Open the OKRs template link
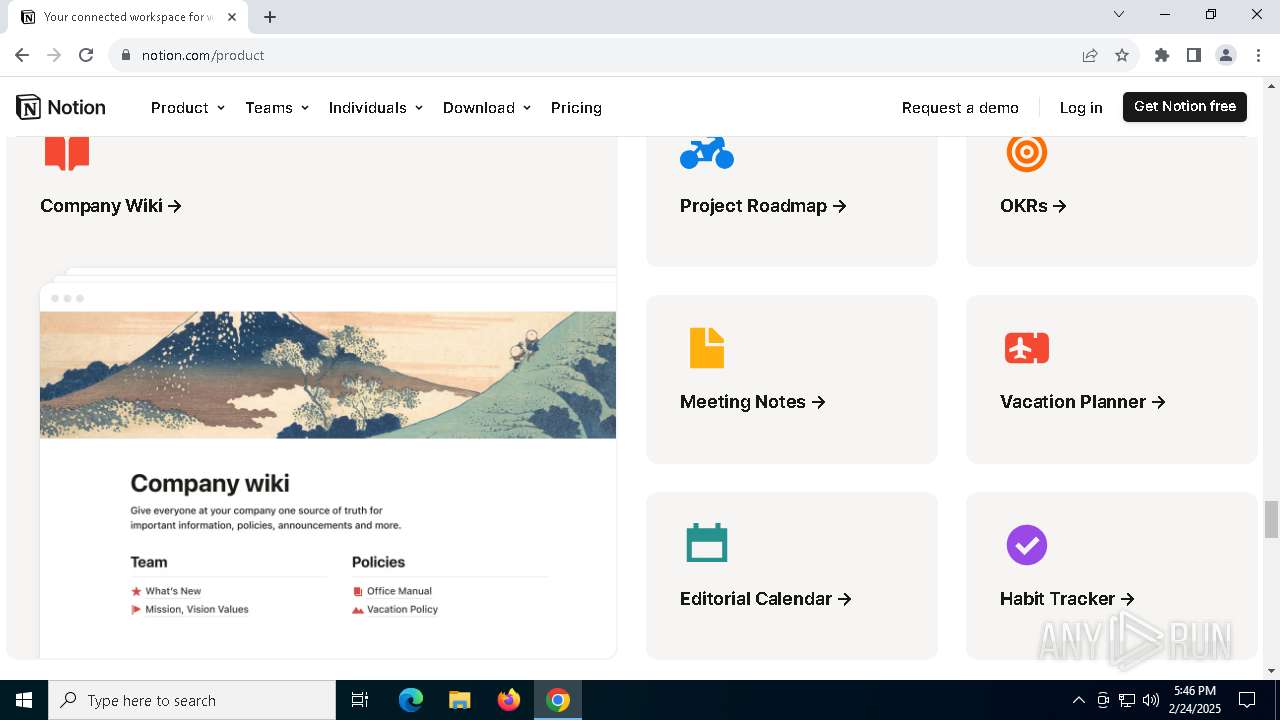1280x720 pixels. (1033, 206)
